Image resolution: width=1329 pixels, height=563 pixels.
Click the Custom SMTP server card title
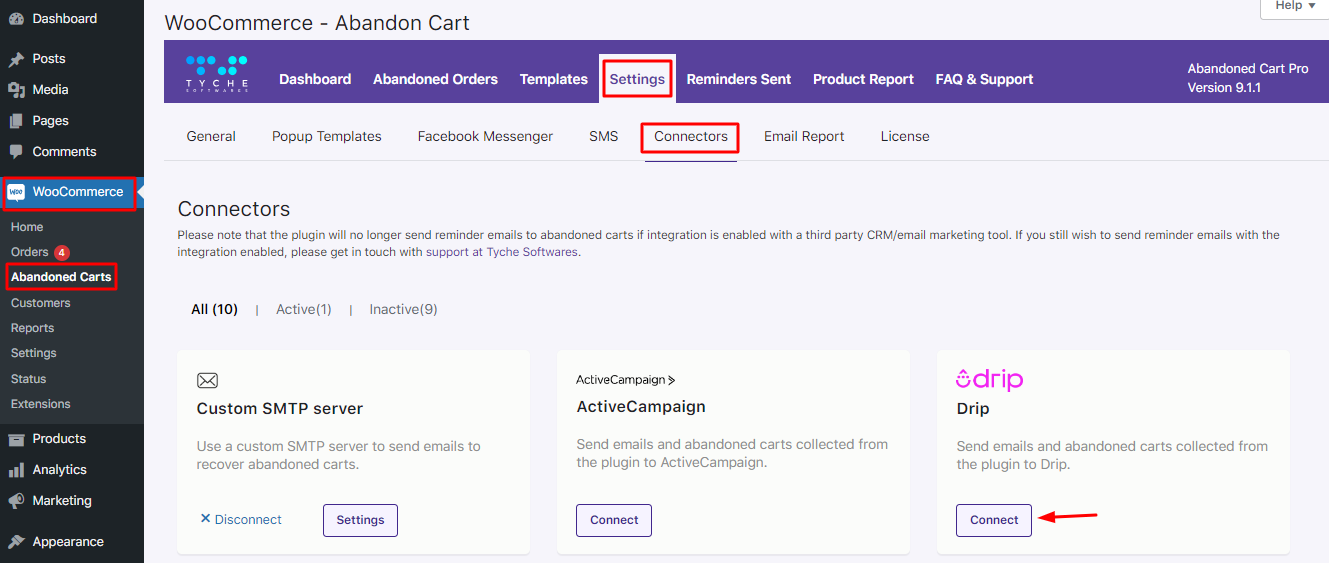(280, 409)
